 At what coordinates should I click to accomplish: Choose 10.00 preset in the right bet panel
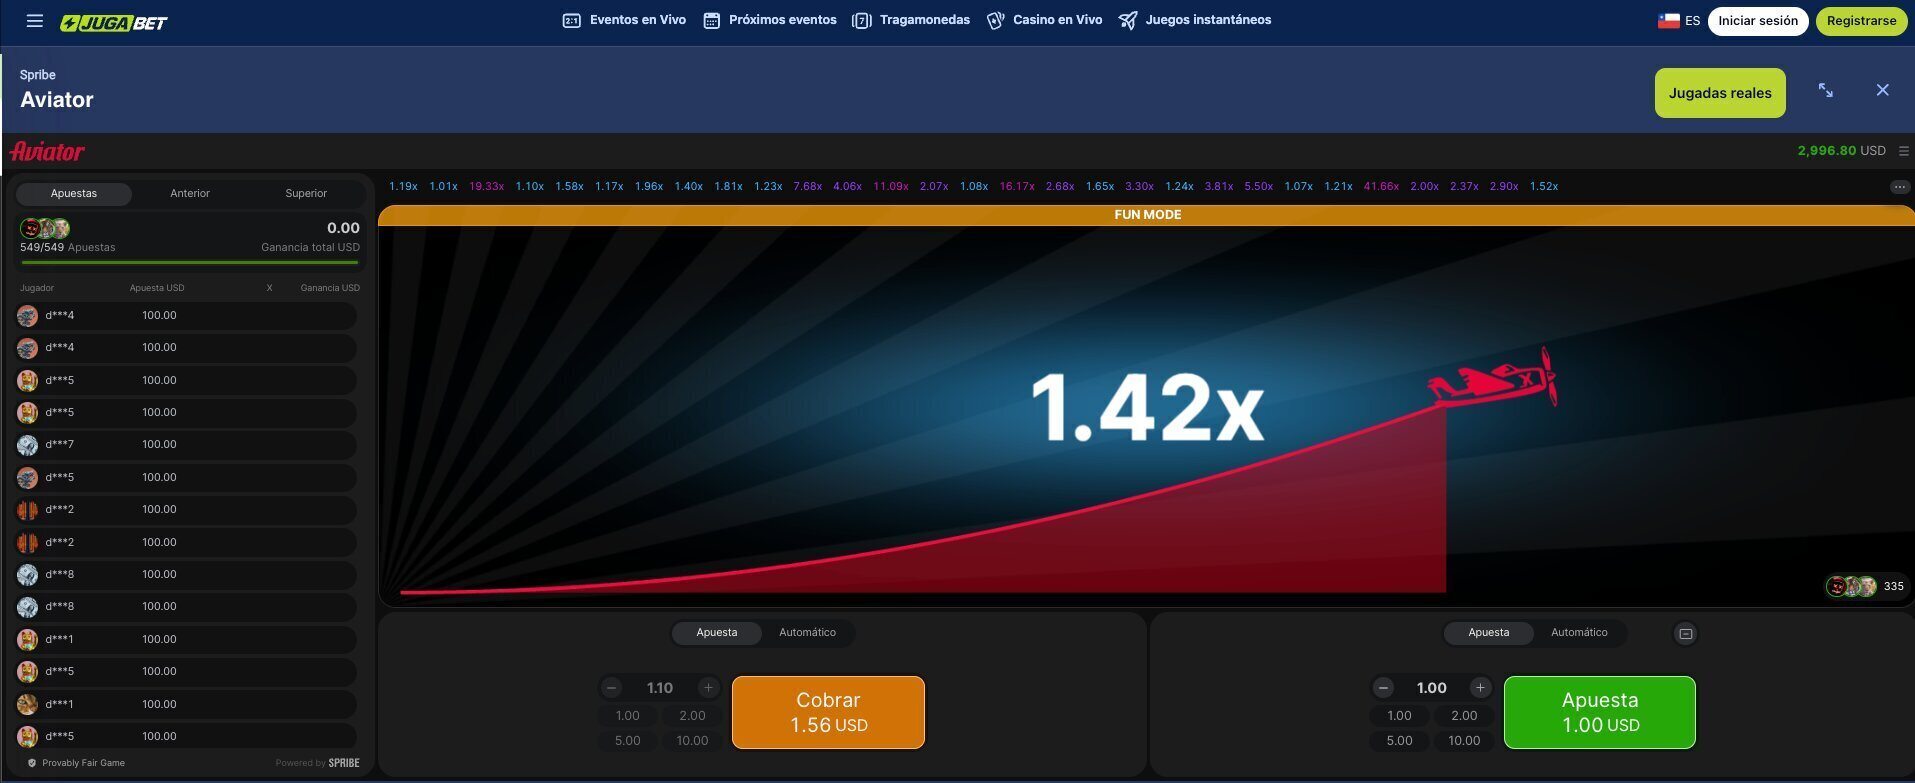1464,741
